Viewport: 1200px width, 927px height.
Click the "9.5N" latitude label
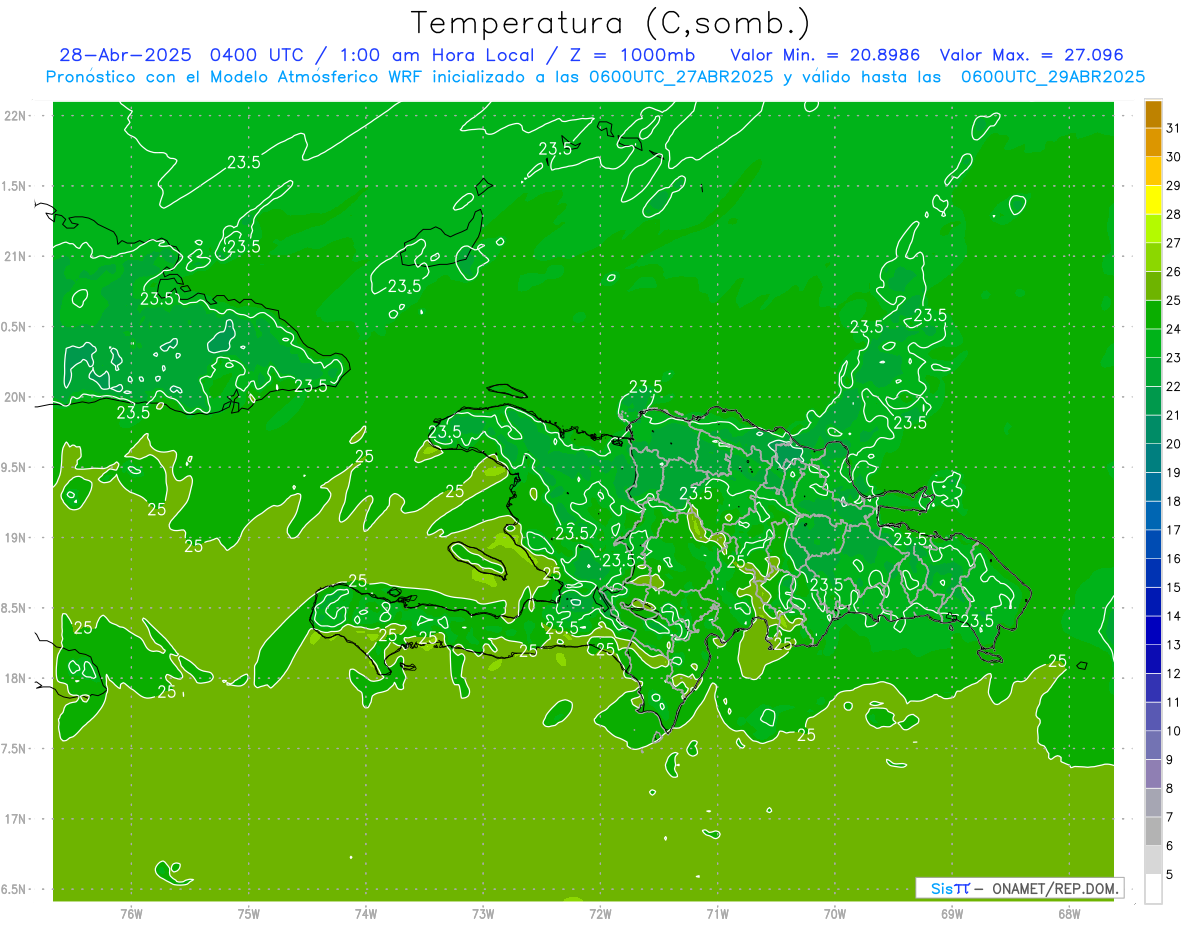point(14,467)
